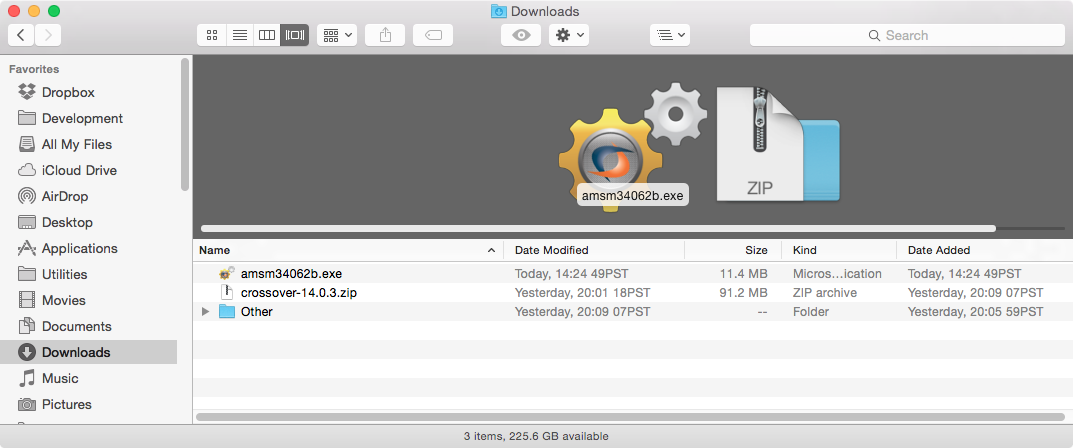The width and height of the screenshot is (1073, 448).
Task: Click the 11.4 MB size cell
Action: coord(742,274)
